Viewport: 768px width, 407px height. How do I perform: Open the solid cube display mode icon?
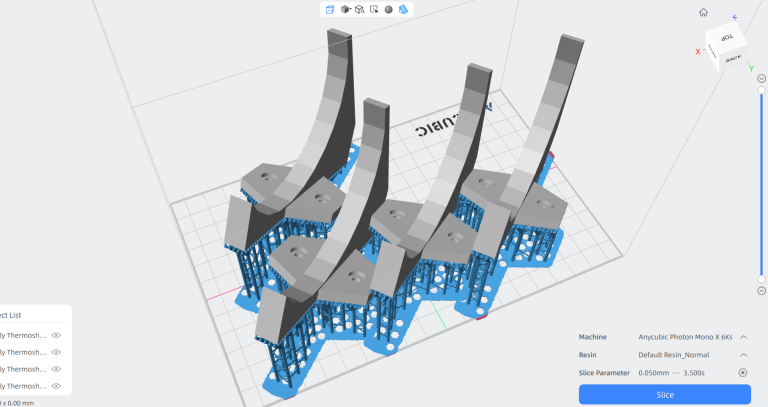tap(345, 10)
